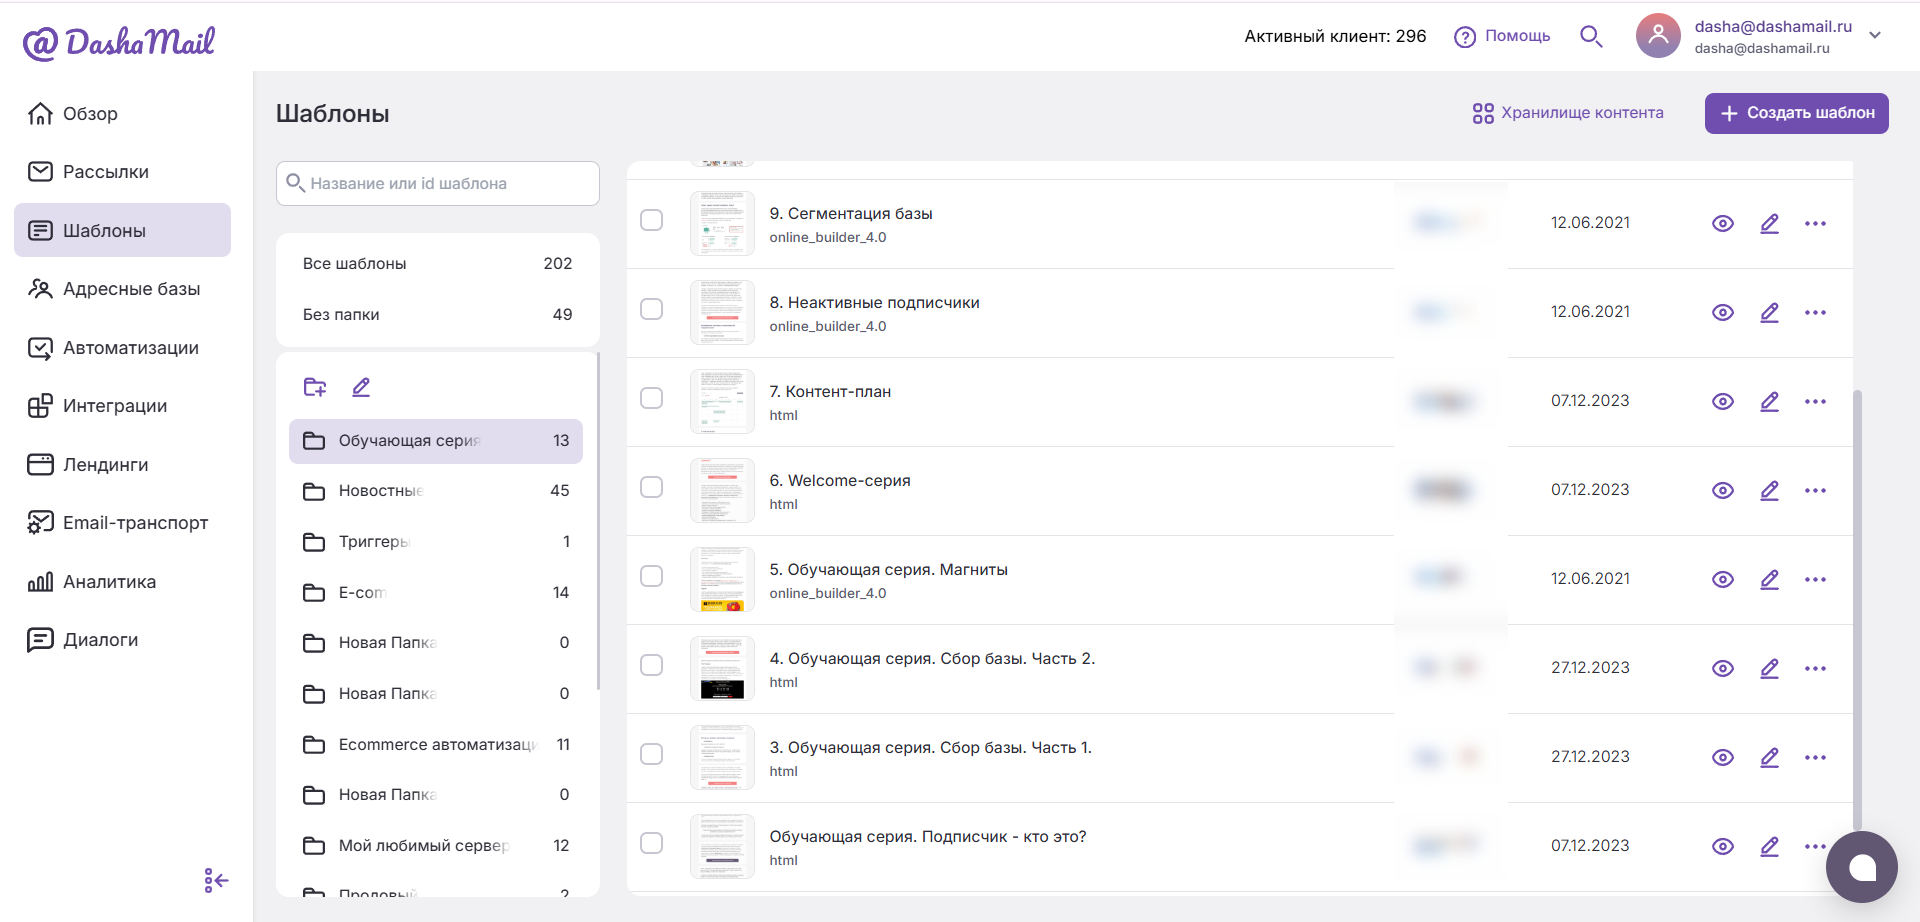Open Аналитика section

pos(122,582)
